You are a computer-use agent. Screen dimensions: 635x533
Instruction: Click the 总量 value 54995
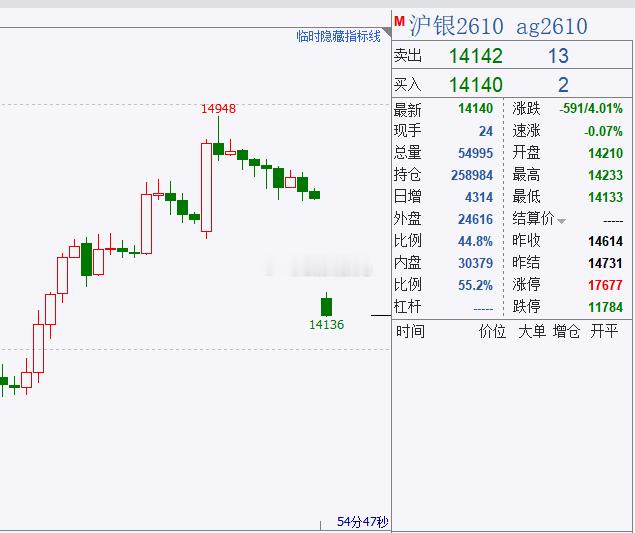pos(475,153)
